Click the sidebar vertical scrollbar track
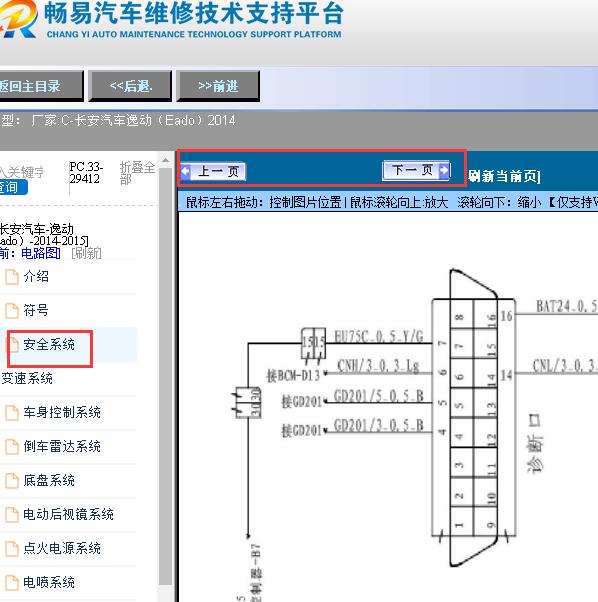Image resolution: width=598 pixels, height=602 pixels. 165,376
